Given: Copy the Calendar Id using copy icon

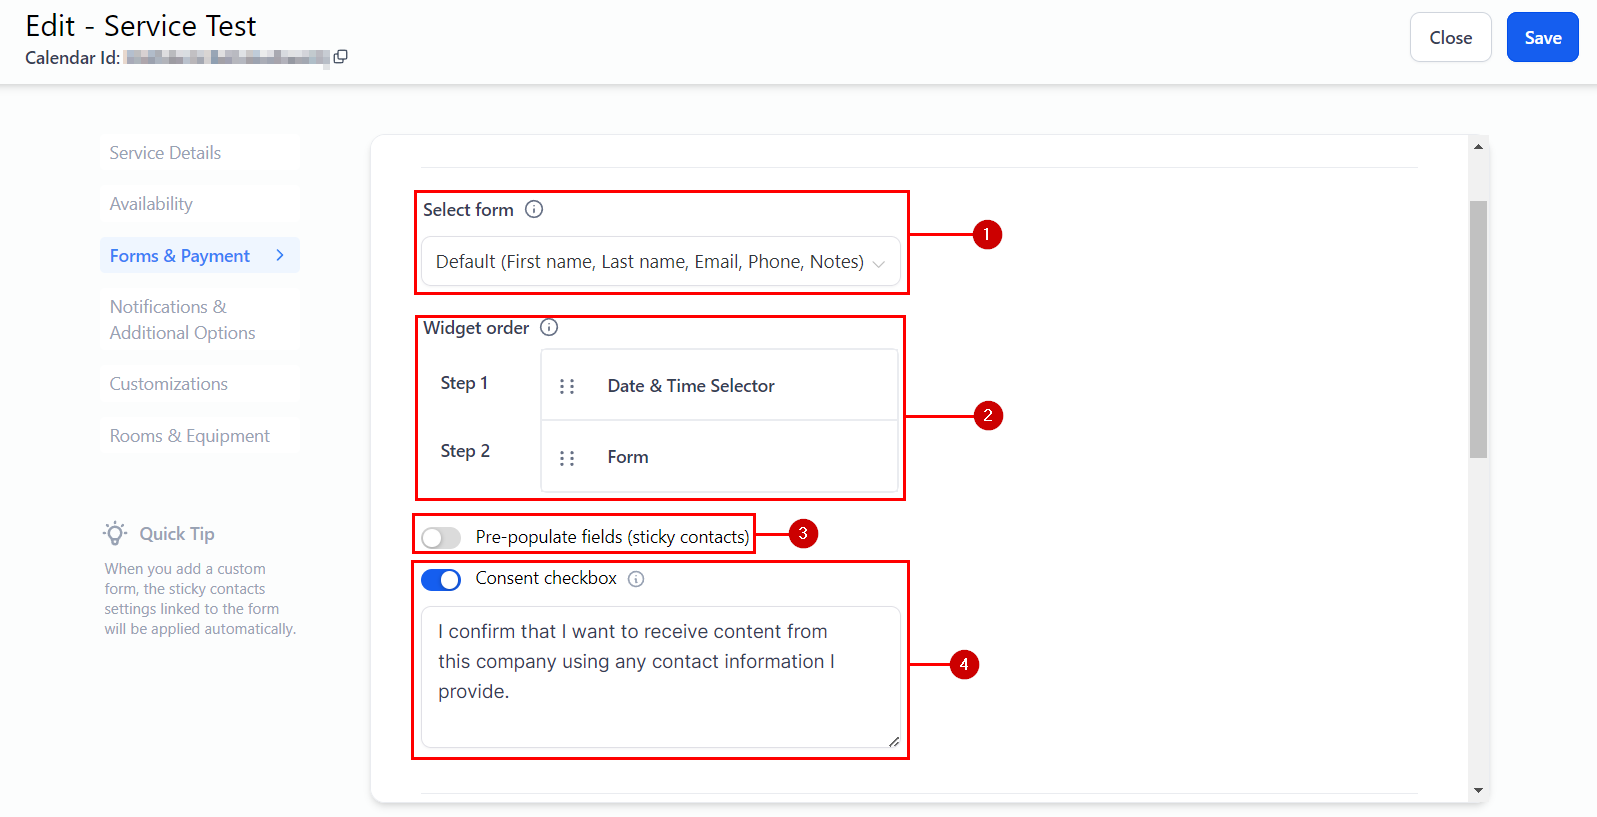Looking at the screenshot, I should 340,57.
